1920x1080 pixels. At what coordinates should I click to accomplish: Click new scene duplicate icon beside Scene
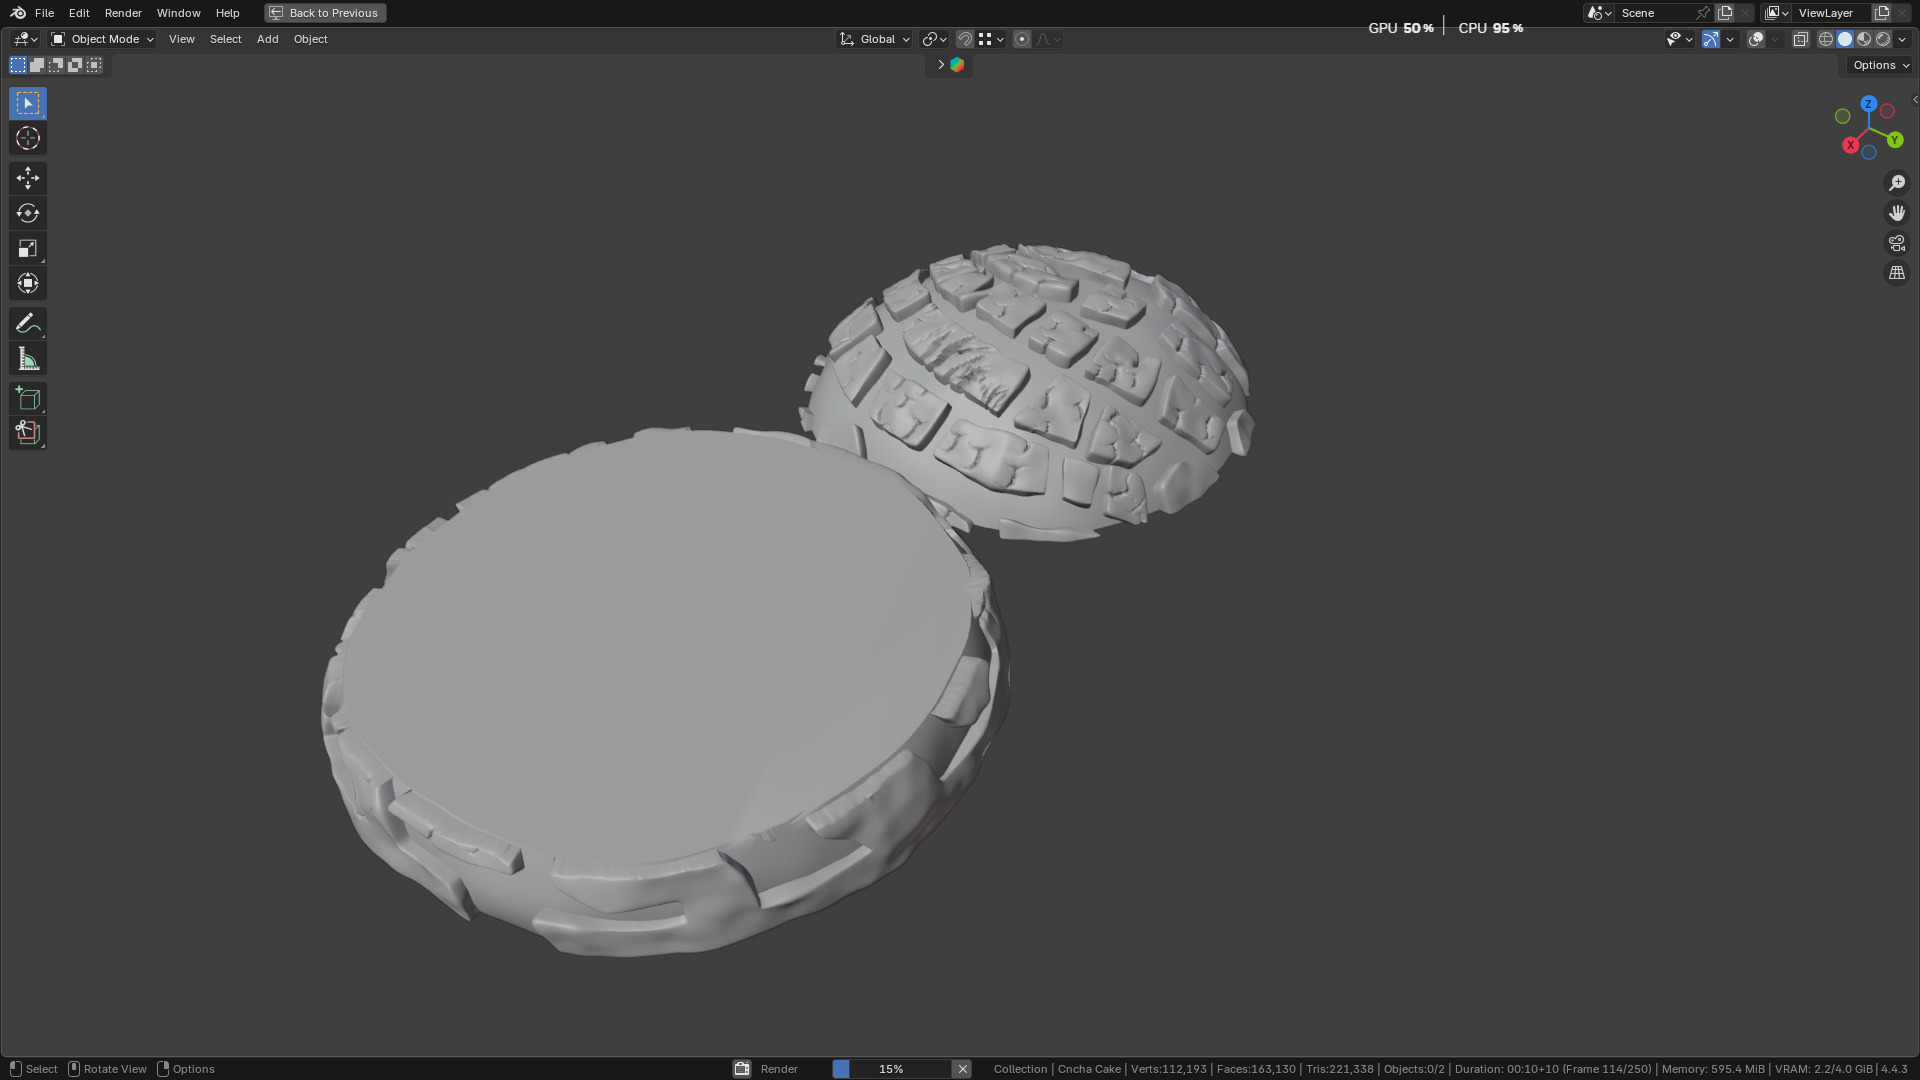click(x=1725, y=13)
